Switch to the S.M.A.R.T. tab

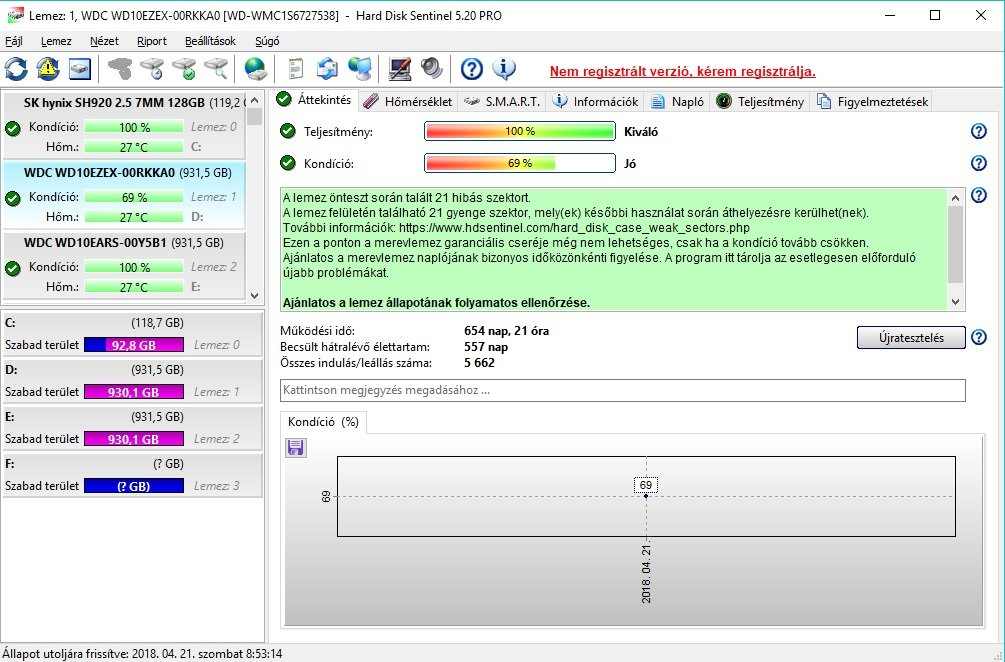[502, 101]
